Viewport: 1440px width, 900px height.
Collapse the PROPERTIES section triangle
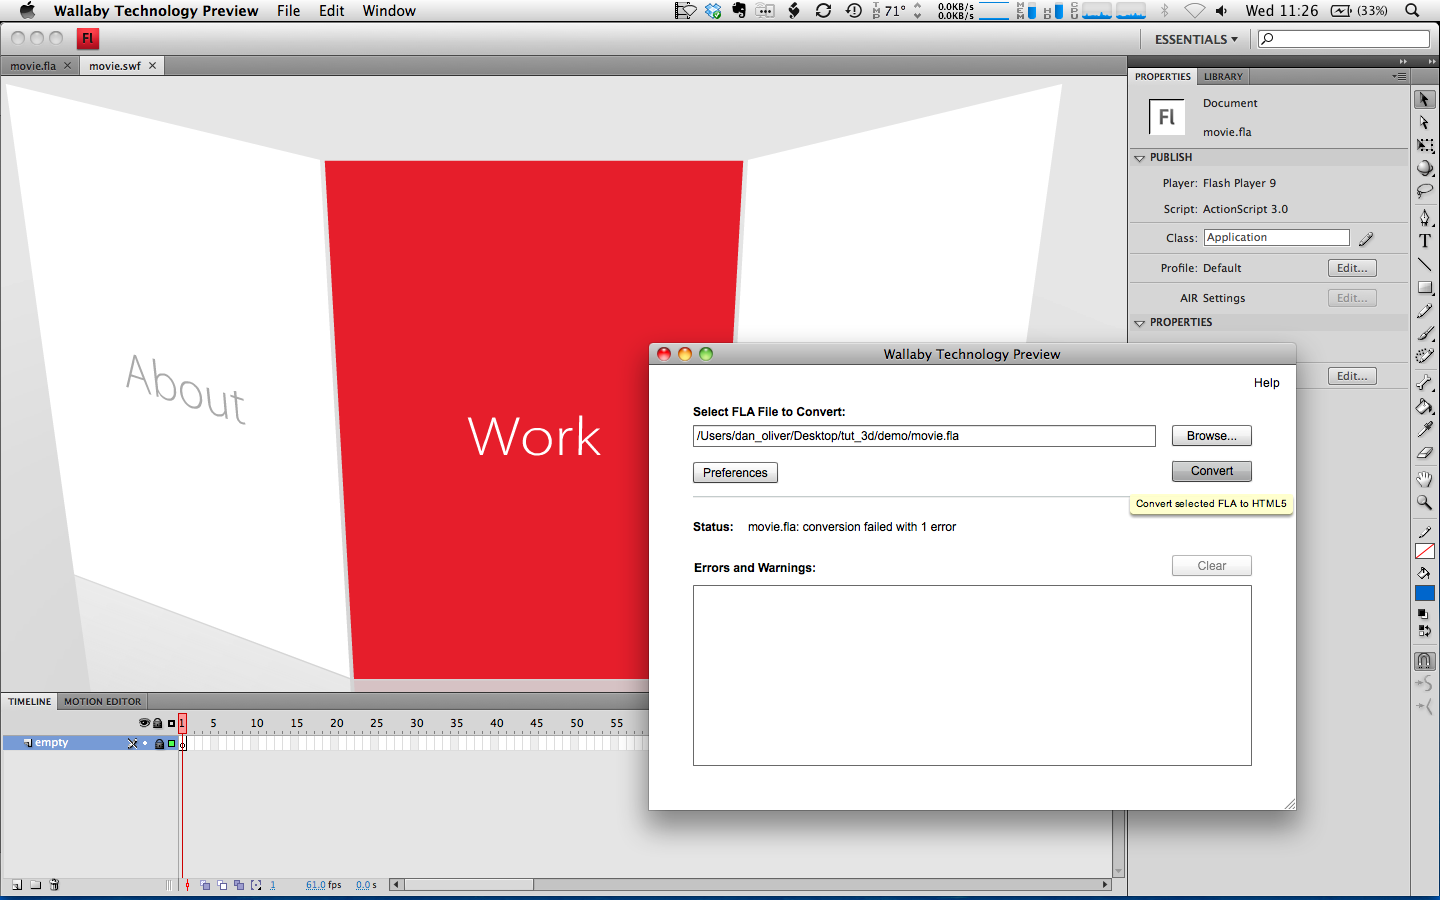click(1139, 323)
